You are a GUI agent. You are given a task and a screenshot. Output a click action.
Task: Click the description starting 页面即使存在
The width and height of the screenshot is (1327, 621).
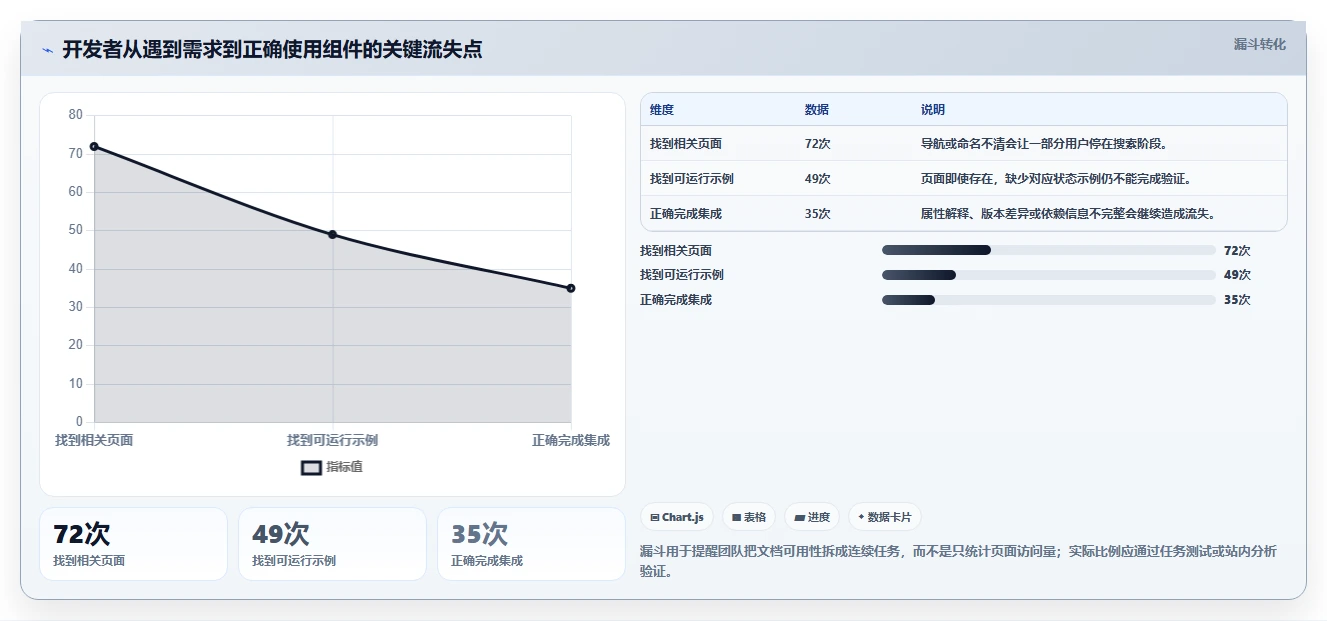tap(1056, 179)
